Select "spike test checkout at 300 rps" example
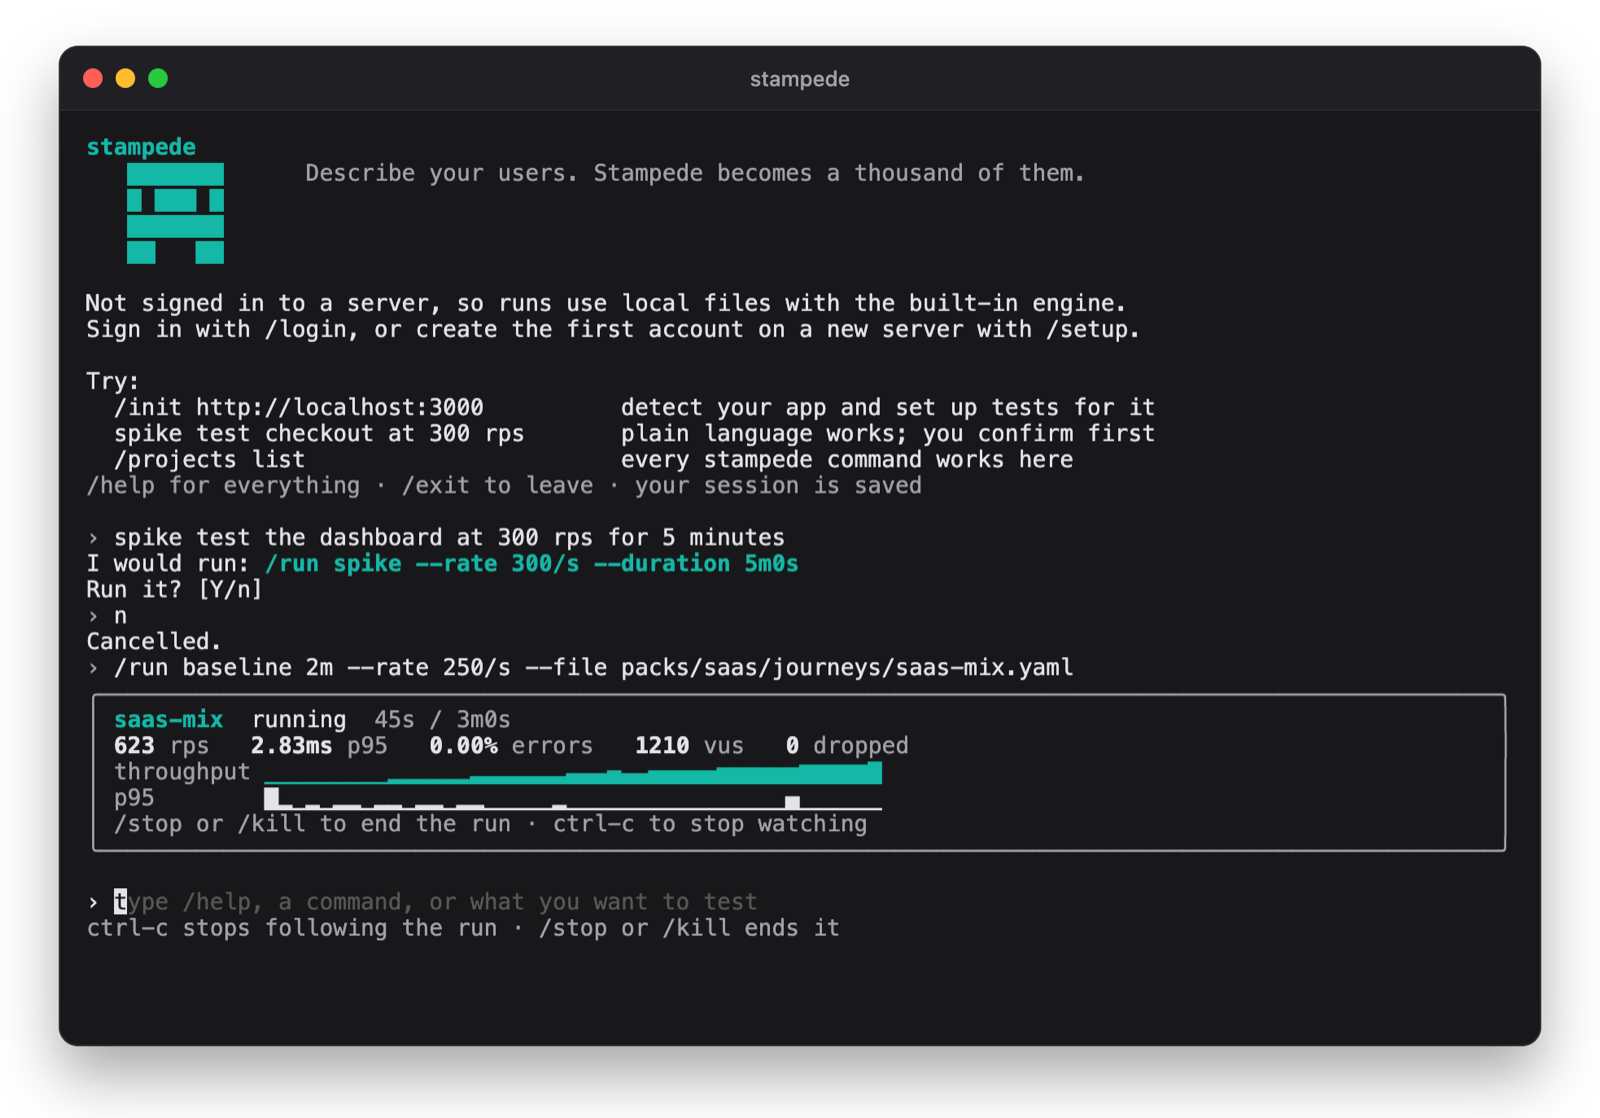Screen dimensions: 1600x1118 [x=319, y=434]
